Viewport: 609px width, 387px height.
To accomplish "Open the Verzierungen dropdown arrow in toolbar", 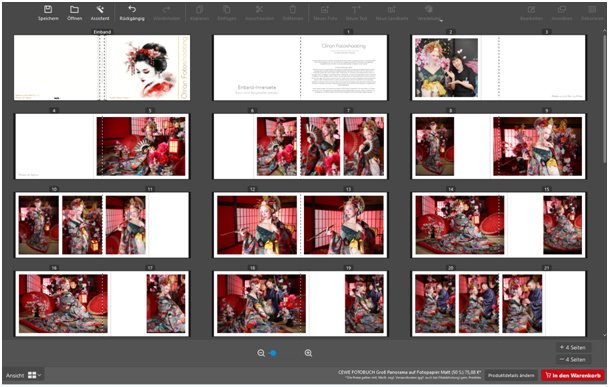I will [x=441, y=19].
